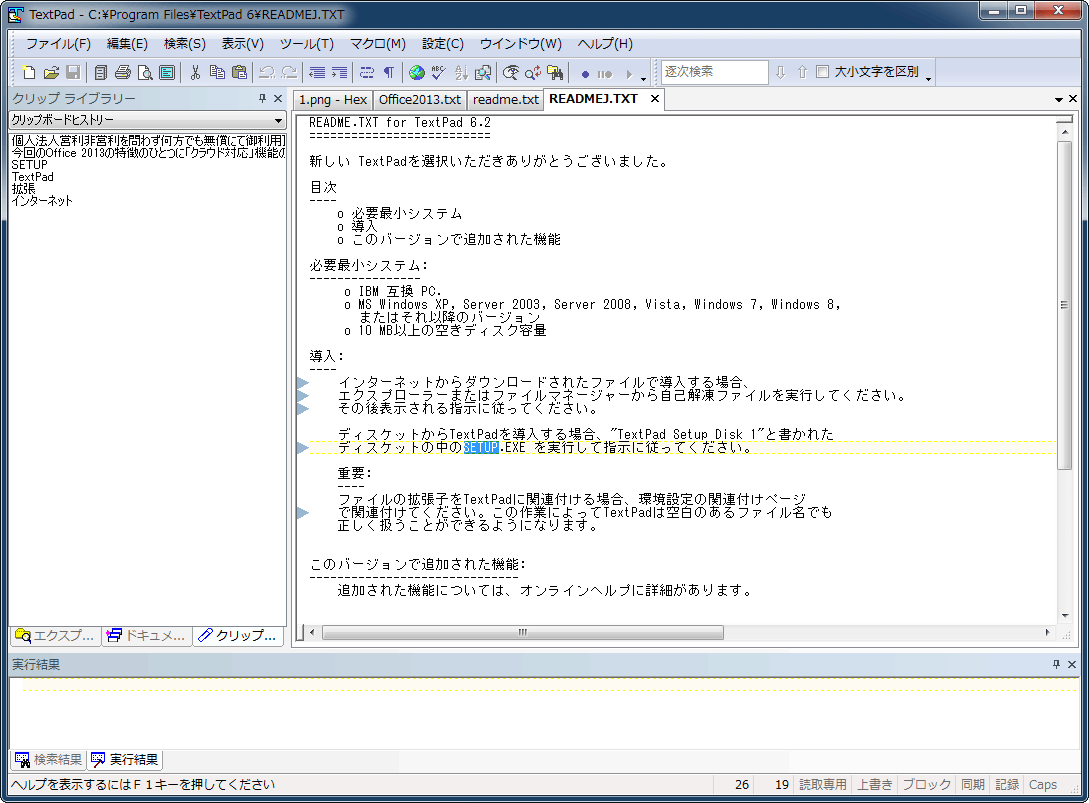
Task: Click the A-Z sort icon
Action: 461,72
